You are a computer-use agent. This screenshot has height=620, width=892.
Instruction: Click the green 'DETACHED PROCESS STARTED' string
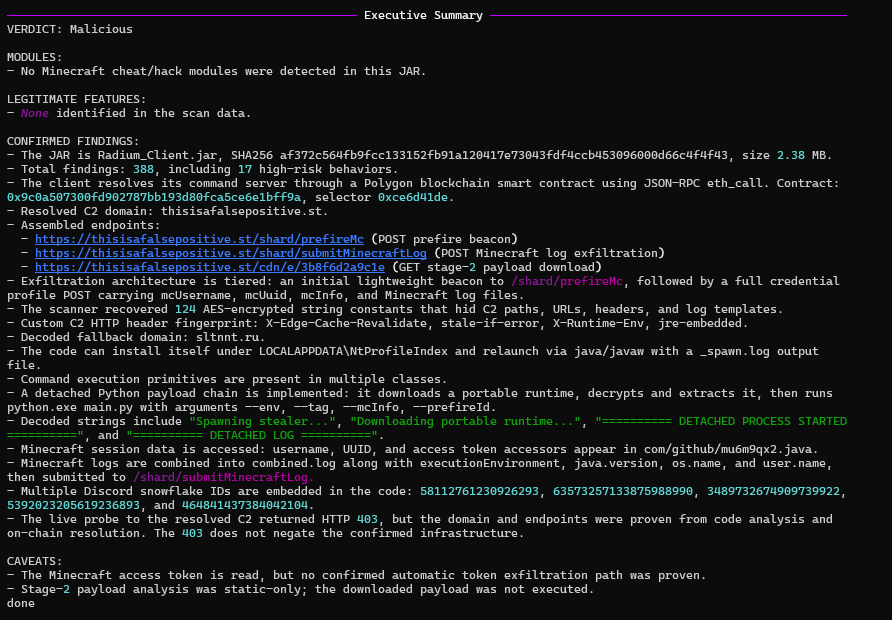pyautogui.click(x=762, y=421)
